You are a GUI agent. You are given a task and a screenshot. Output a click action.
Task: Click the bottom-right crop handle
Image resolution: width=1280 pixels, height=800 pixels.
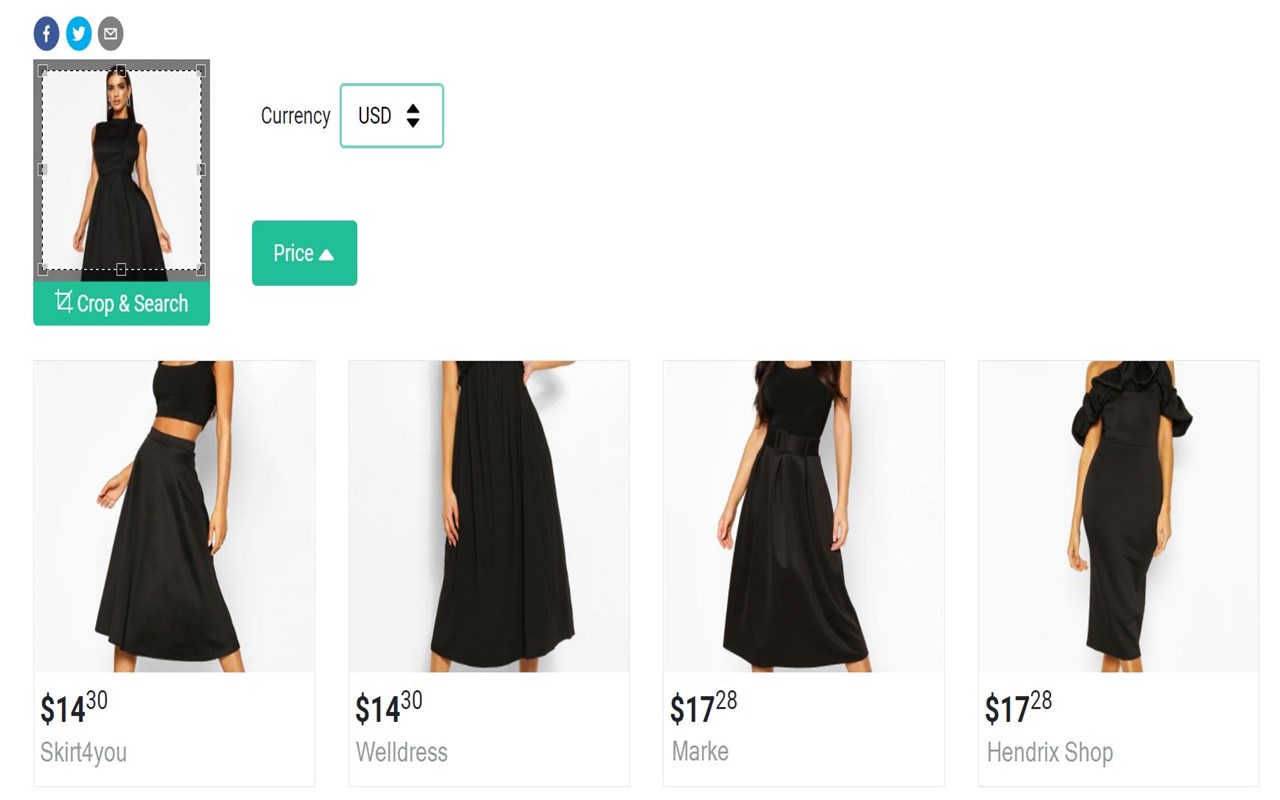[200, 269]
